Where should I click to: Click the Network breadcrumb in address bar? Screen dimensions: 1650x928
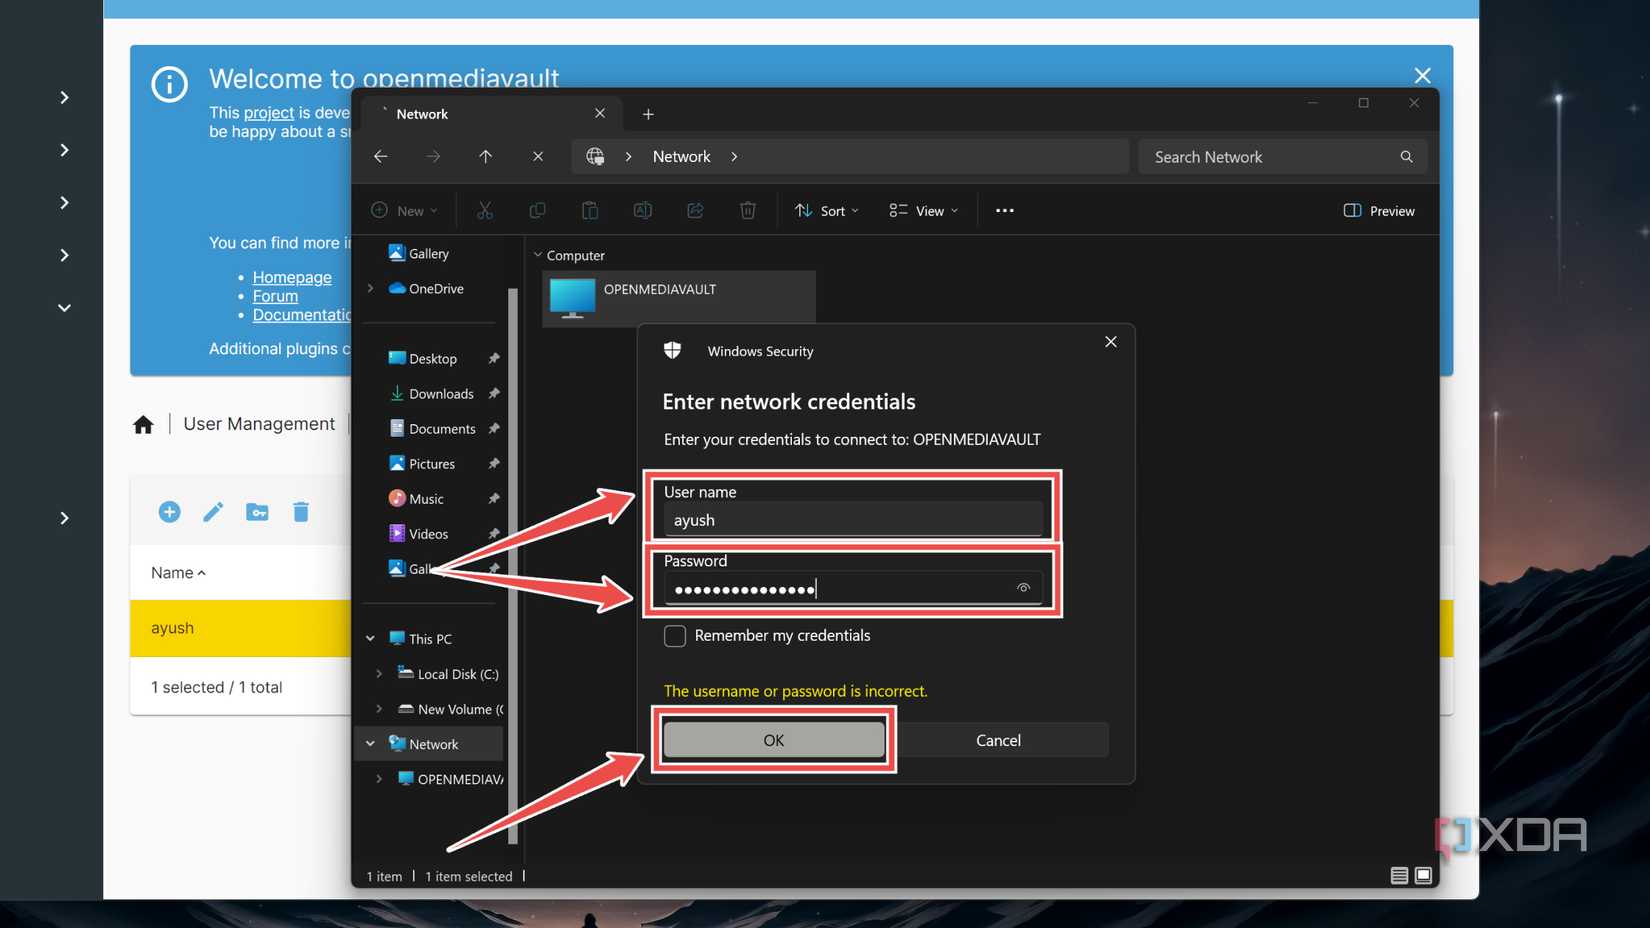681,156
